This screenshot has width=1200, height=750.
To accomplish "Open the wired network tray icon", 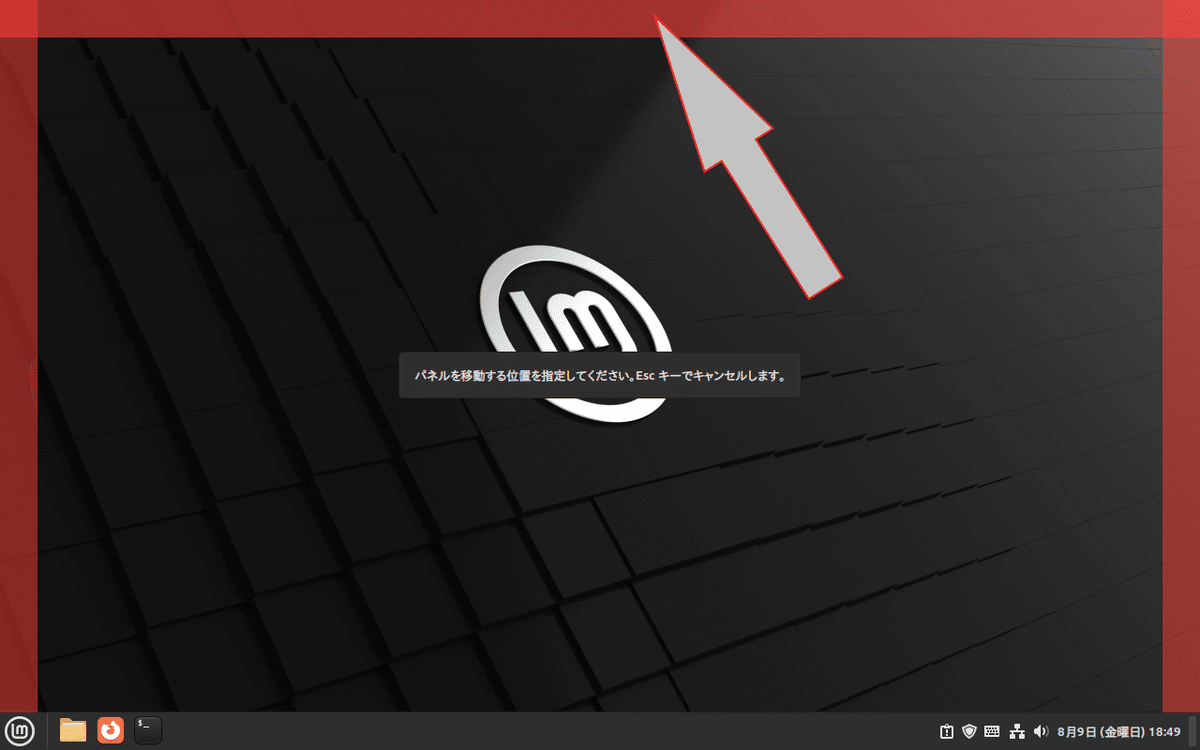I will coord(1018,731).
